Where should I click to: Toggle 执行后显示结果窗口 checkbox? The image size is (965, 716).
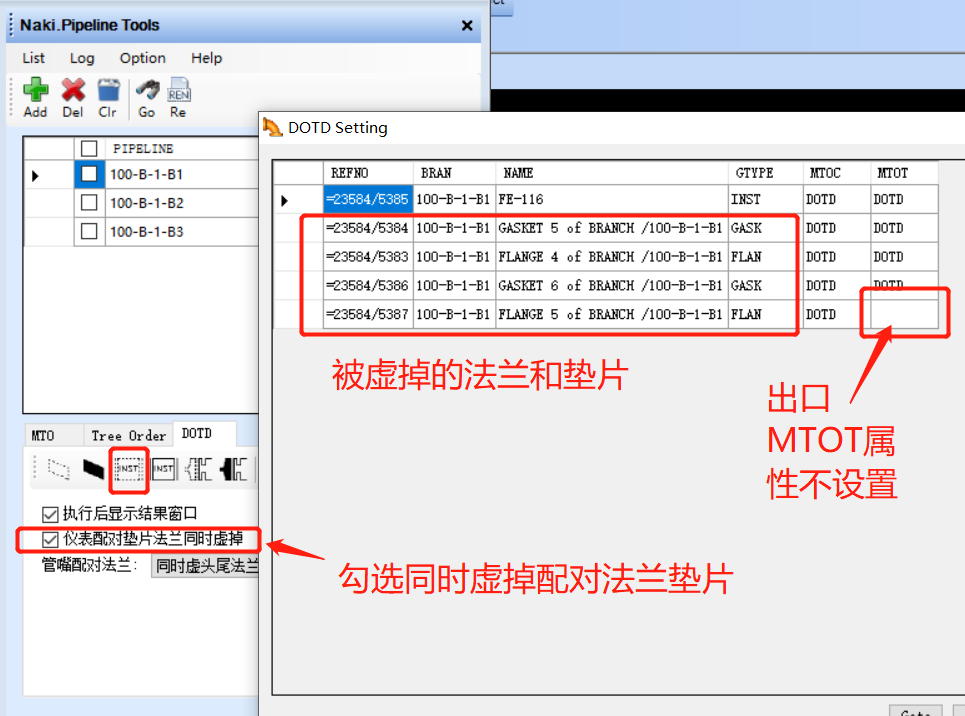50,514
